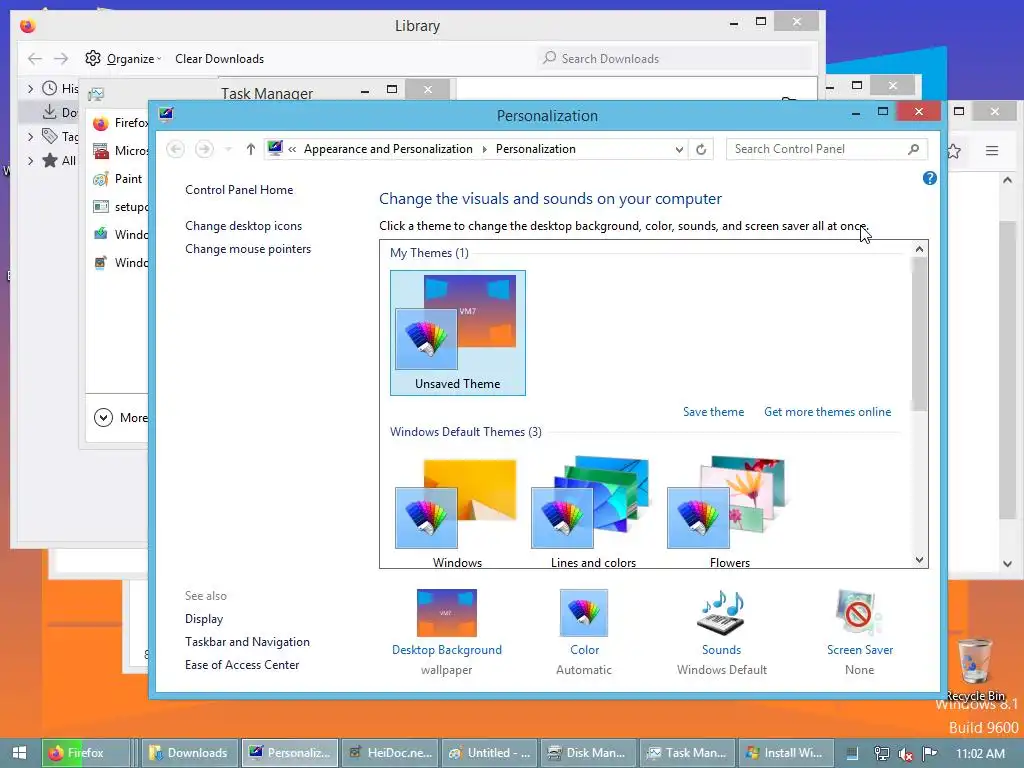Screen dimensions: 1024x768
Task: Click the browser page scrollbar down arrow
Action: 1008,564
